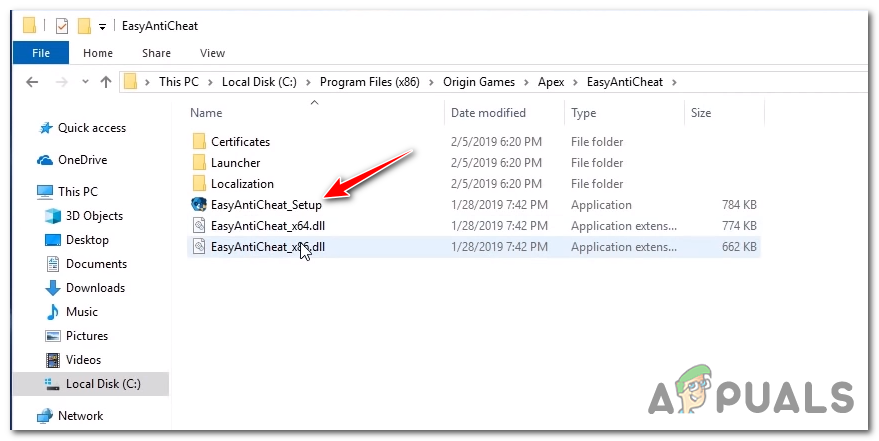Select the Localization folder icon

199,183
